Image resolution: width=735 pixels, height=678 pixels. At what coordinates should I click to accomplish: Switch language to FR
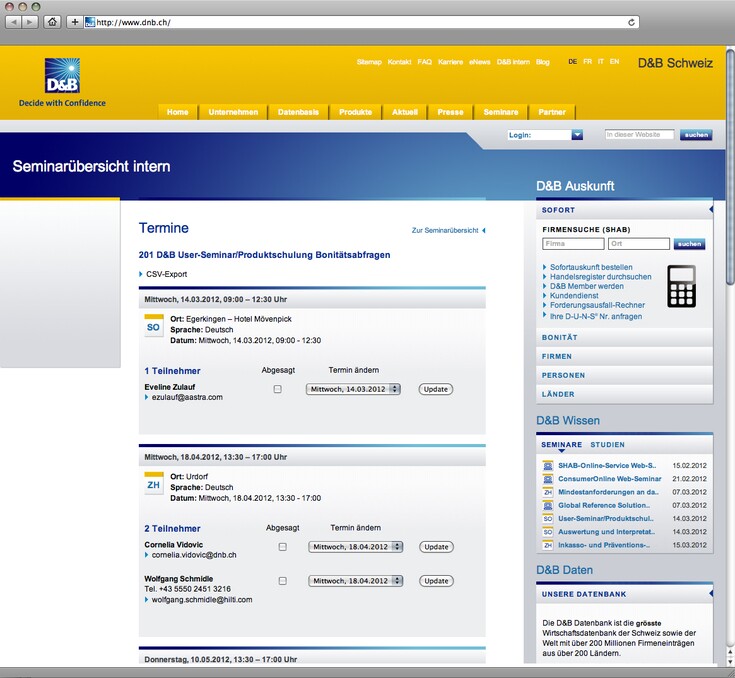587,62
